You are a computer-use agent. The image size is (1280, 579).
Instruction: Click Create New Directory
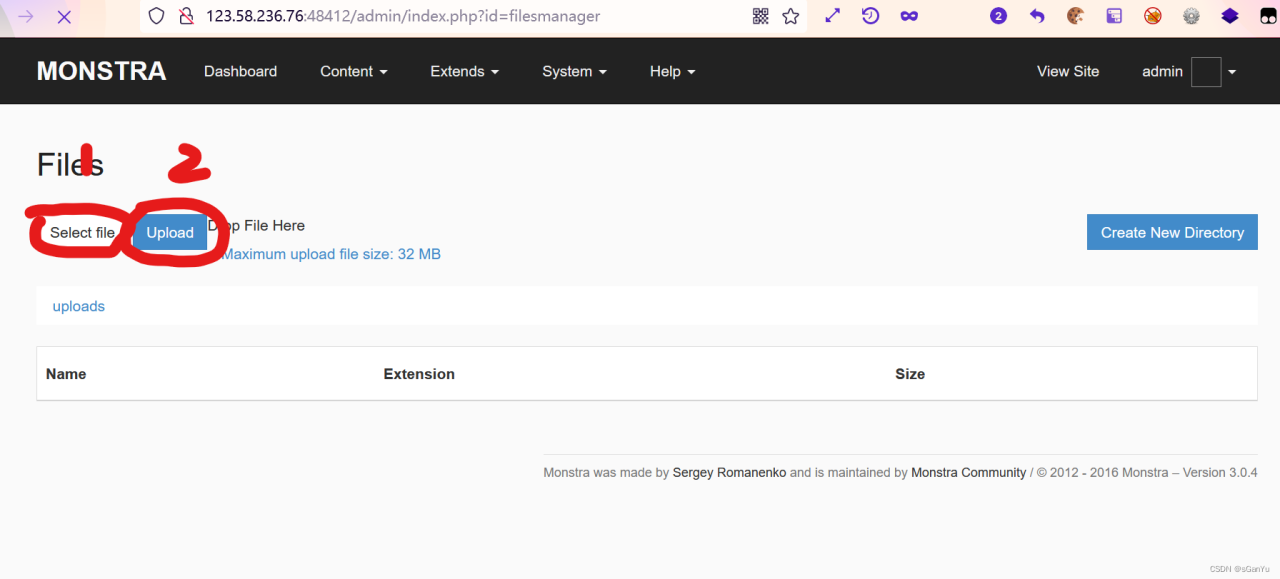(1171, 232)
